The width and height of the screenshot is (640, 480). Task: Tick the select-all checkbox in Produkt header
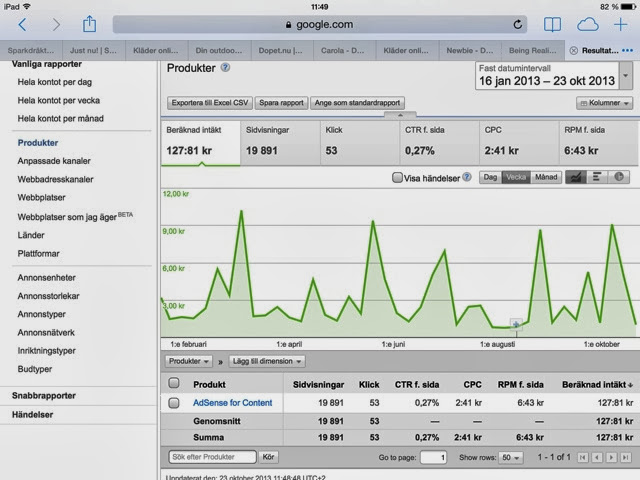[x=174, y=383]
